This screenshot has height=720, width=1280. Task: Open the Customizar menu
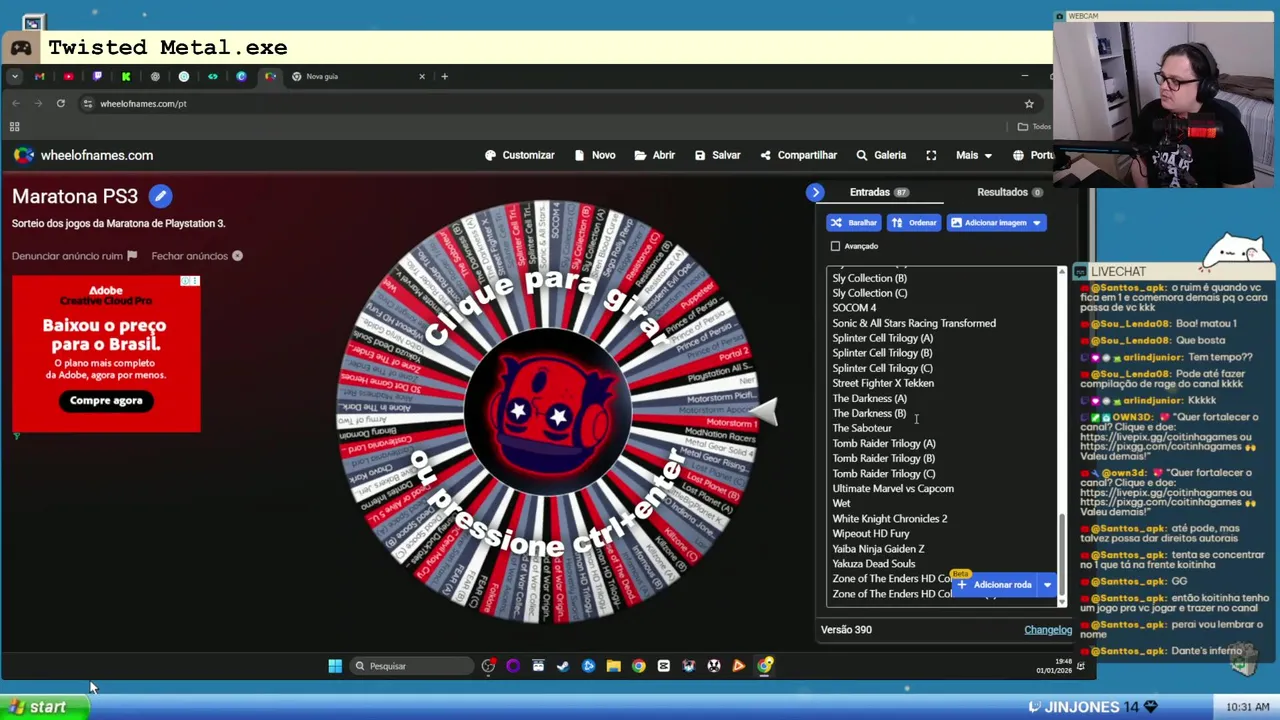[x=519, y=155]
